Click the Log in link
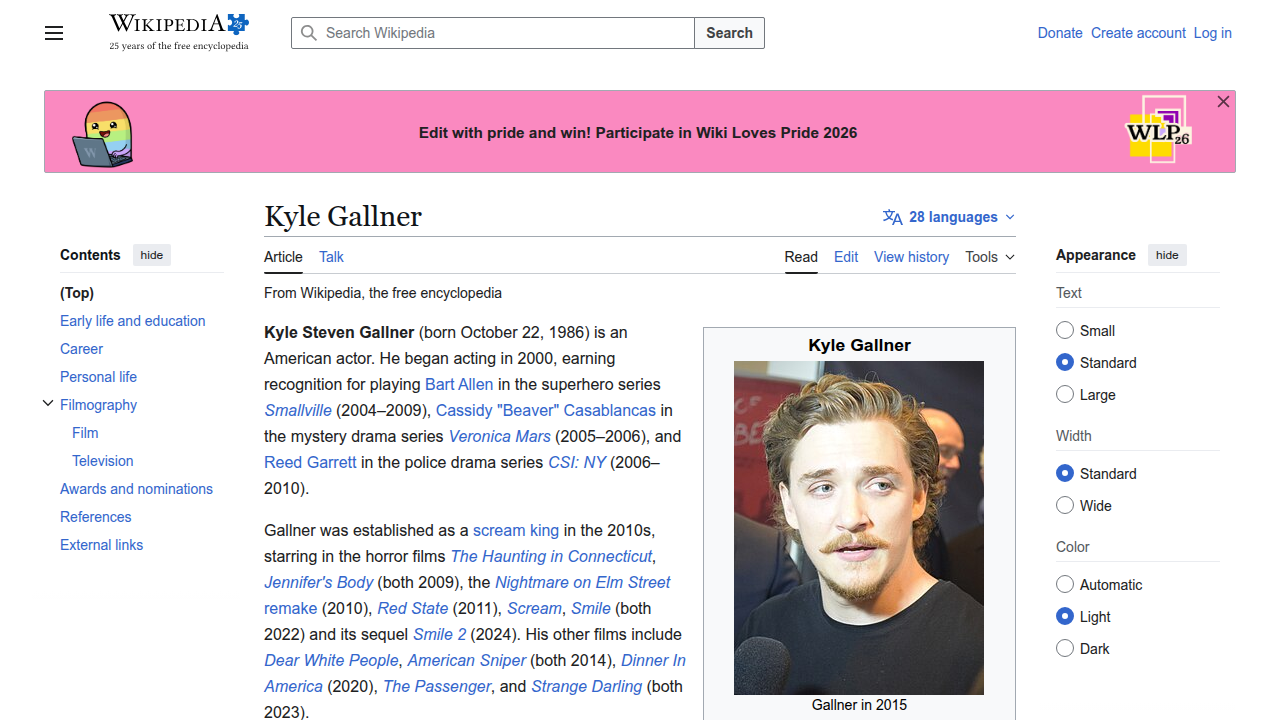Viewport: 1280px width, 720px height. [1213, 33]
